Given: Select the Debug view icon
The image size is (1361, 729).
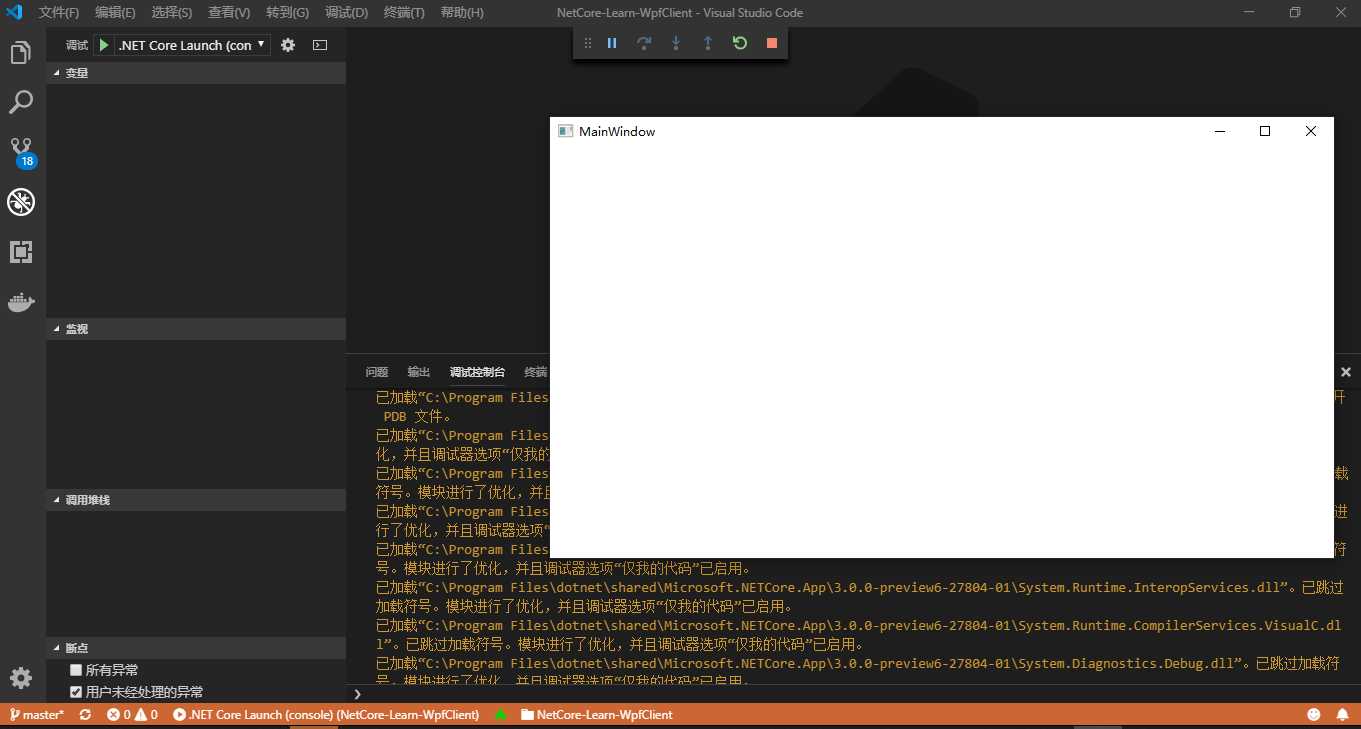Looking at the screenshot, I should coord(21,202).
